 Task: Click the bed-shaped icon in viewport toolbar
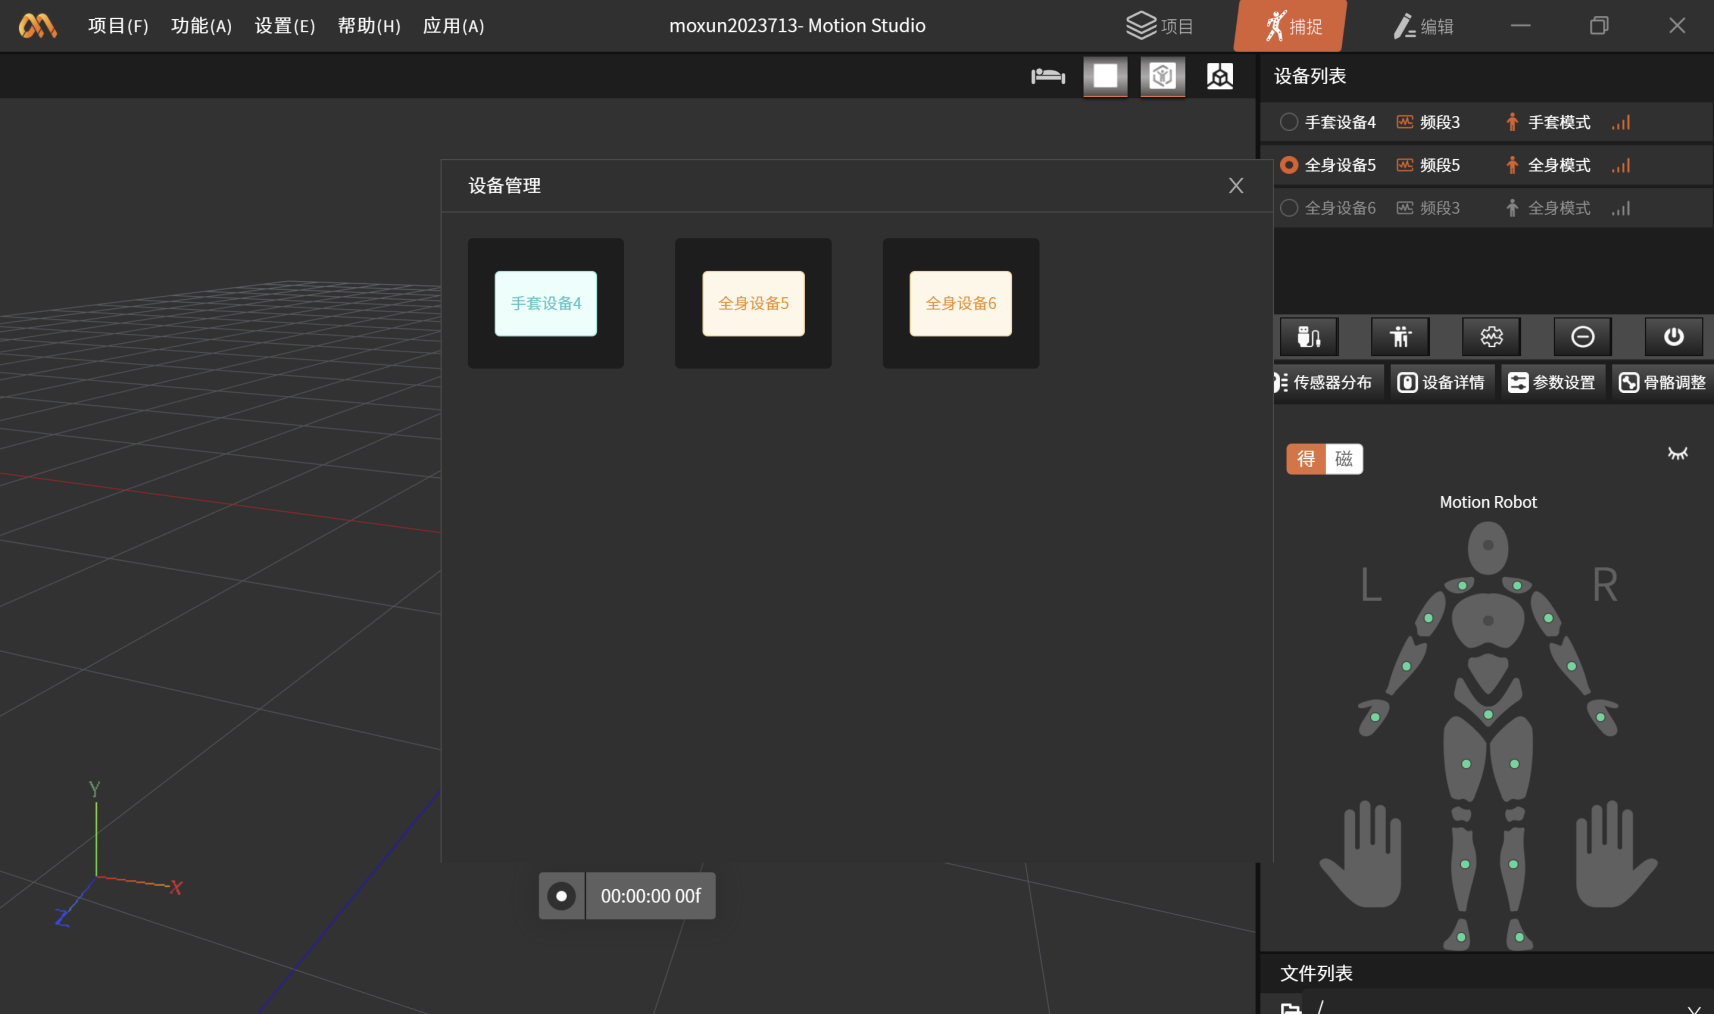(x=1048, y=76)
